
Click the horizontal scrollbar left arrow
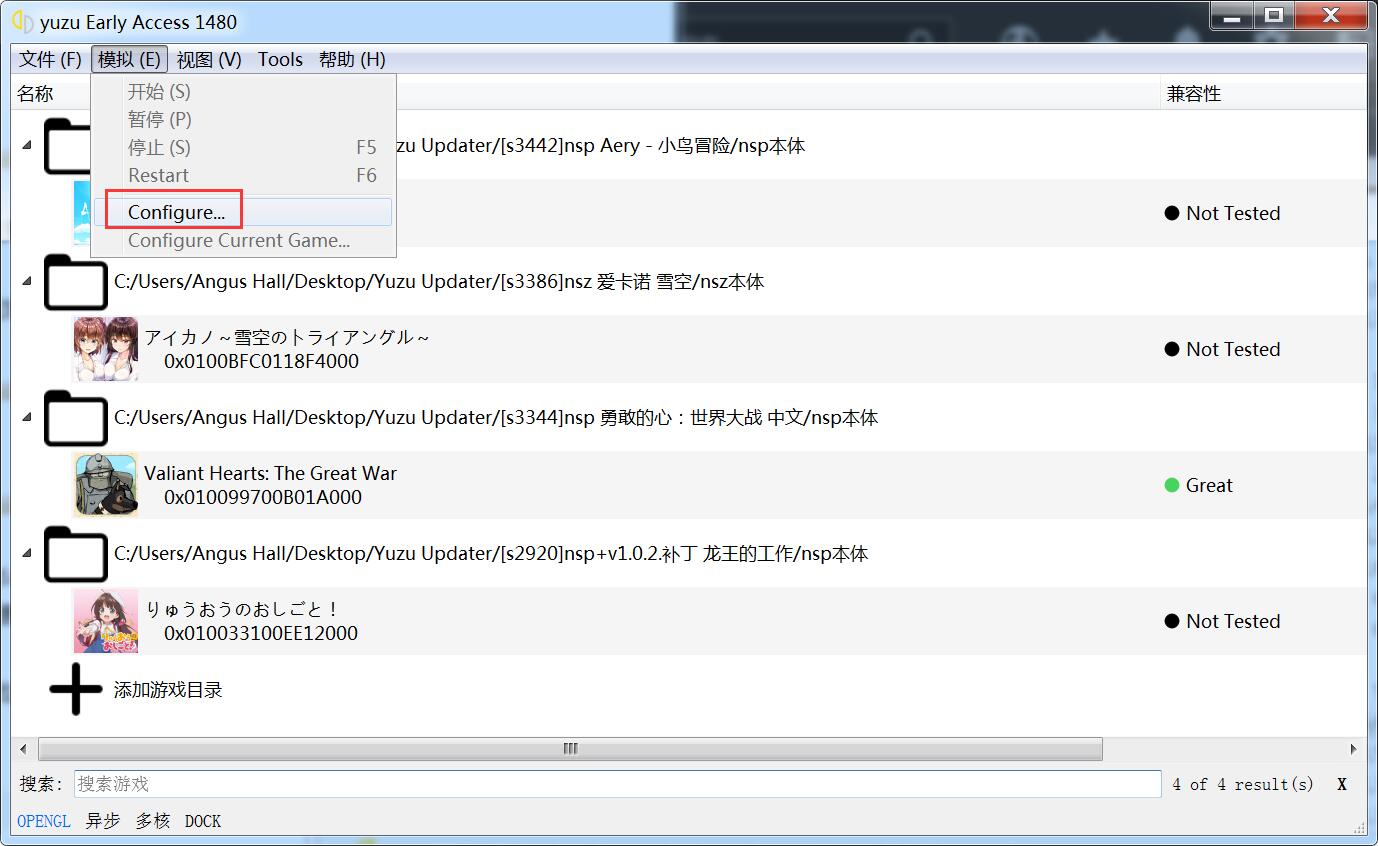pyautogui.click(x=25, y=748)
